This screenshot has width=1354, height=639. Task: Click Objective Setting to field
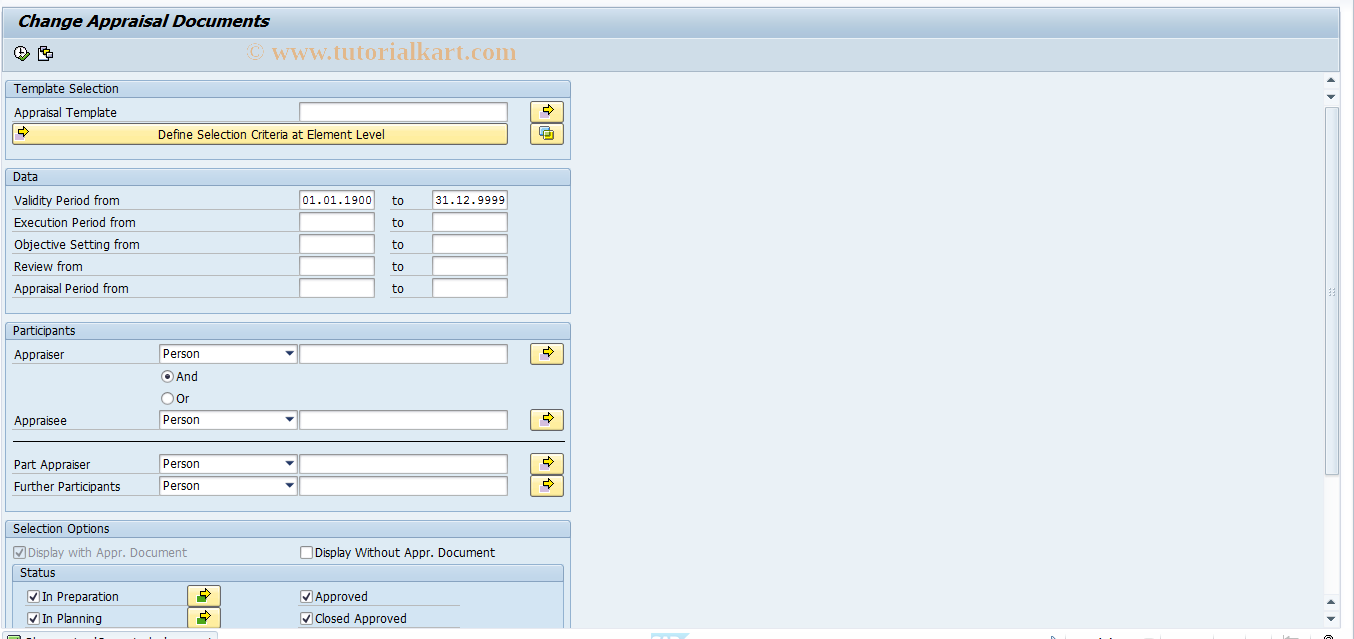[470, 244]
